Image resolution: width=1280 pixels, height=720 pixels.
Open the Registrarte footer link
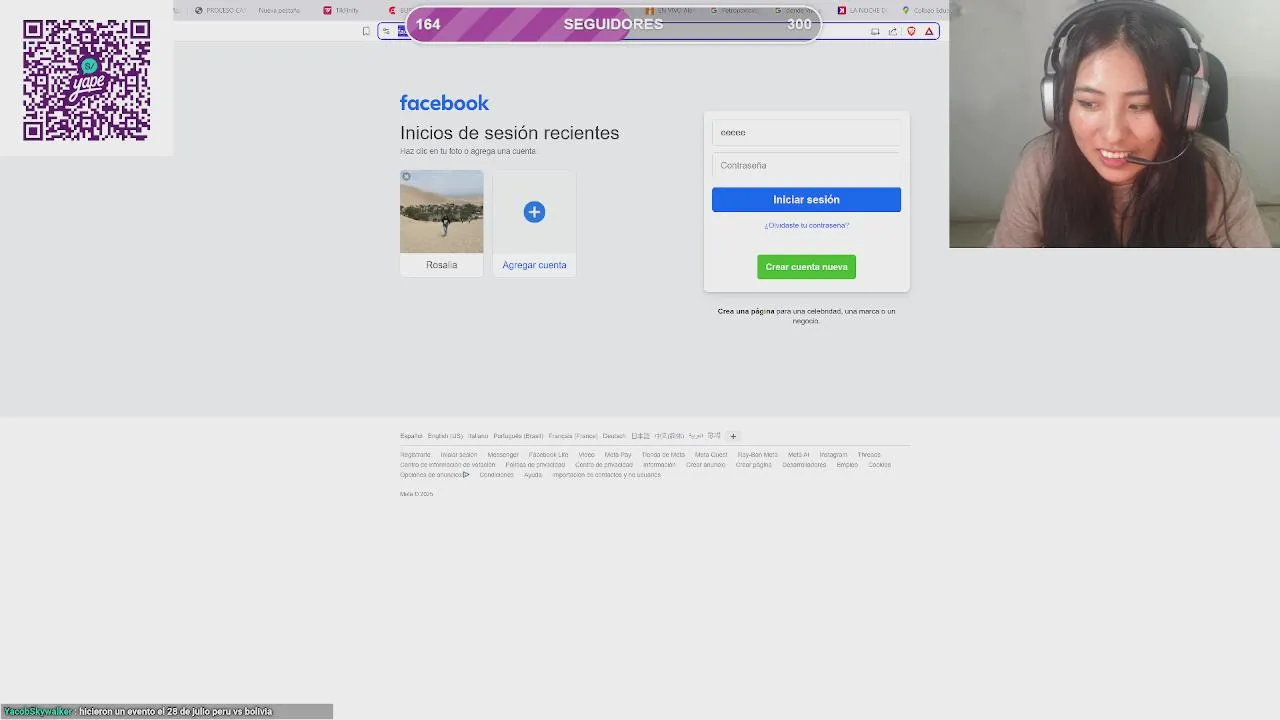pyautogui.click(x=415, y=455)
